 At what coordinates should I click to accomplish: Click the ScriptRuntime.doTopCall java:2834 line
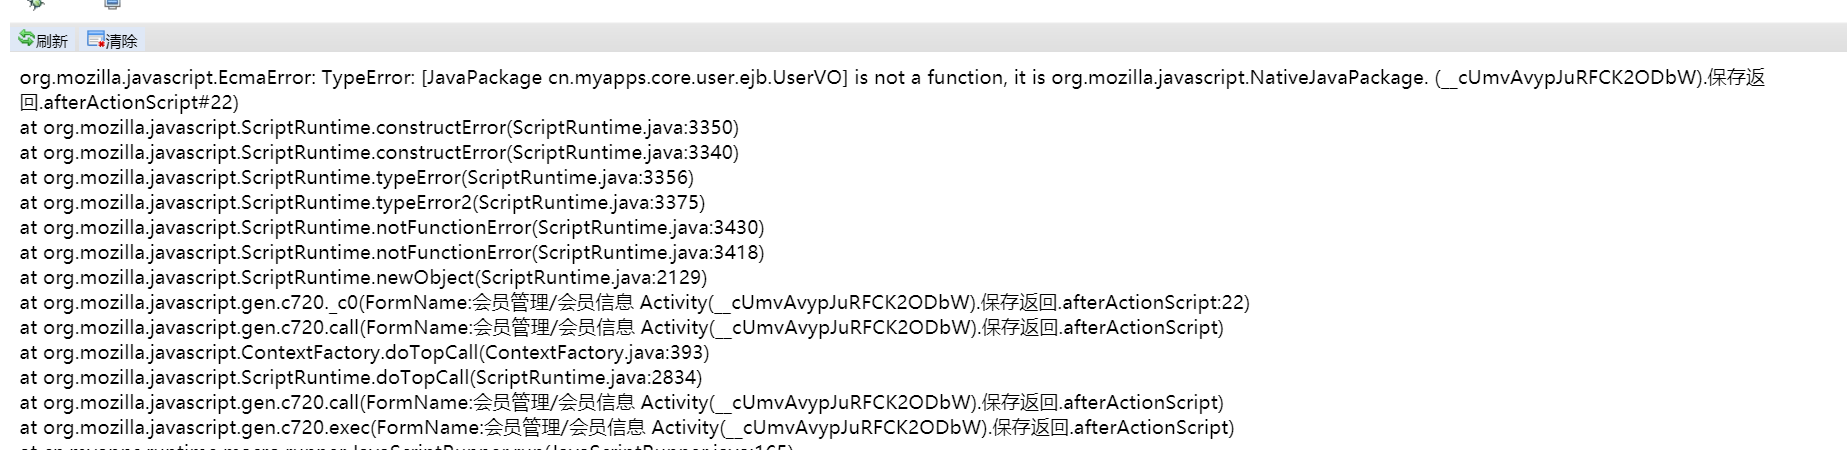point(361,377)
